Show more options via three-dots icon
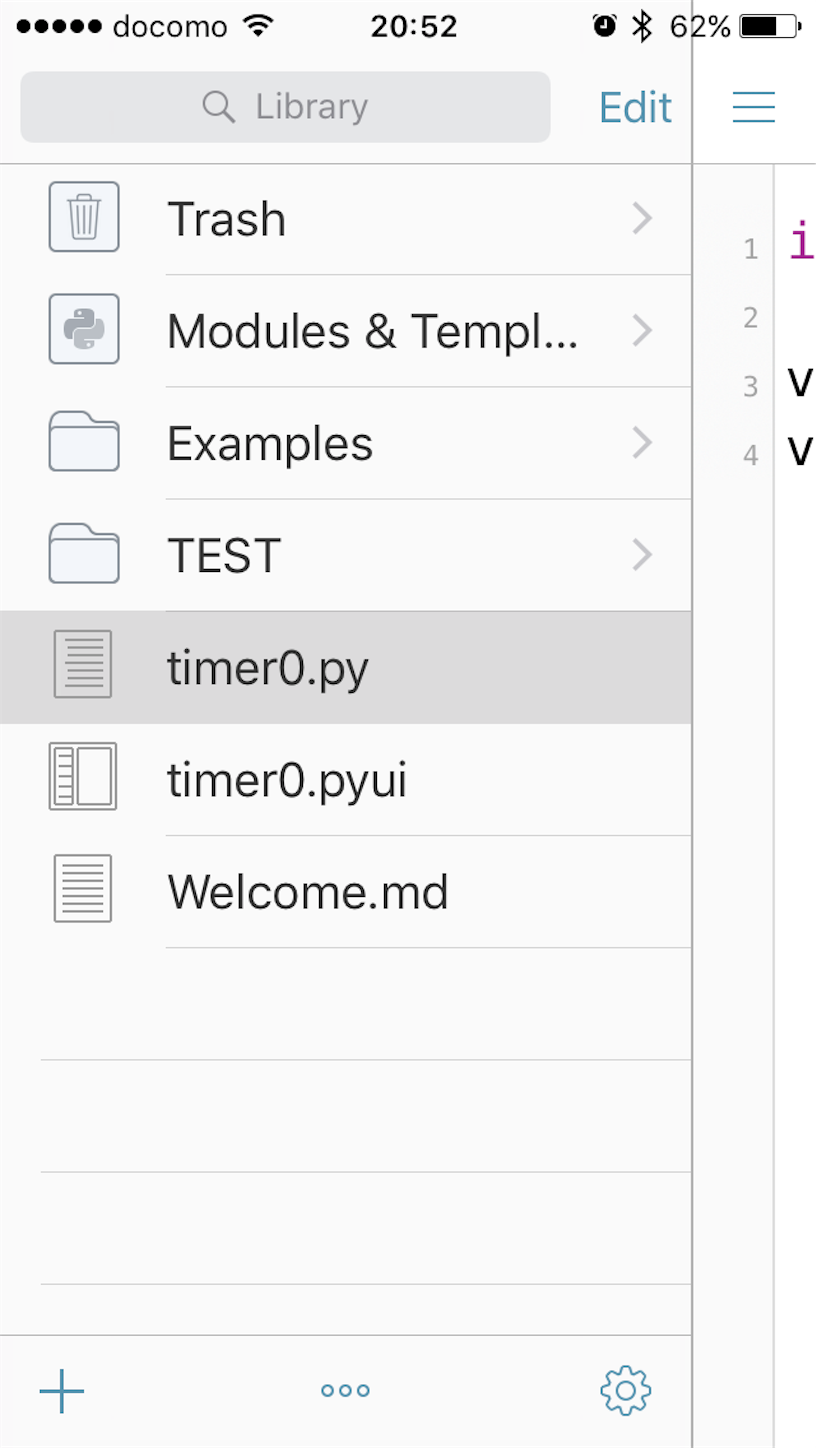The width and height of the screenshot is (816, 1448). tap(345, 1391)
